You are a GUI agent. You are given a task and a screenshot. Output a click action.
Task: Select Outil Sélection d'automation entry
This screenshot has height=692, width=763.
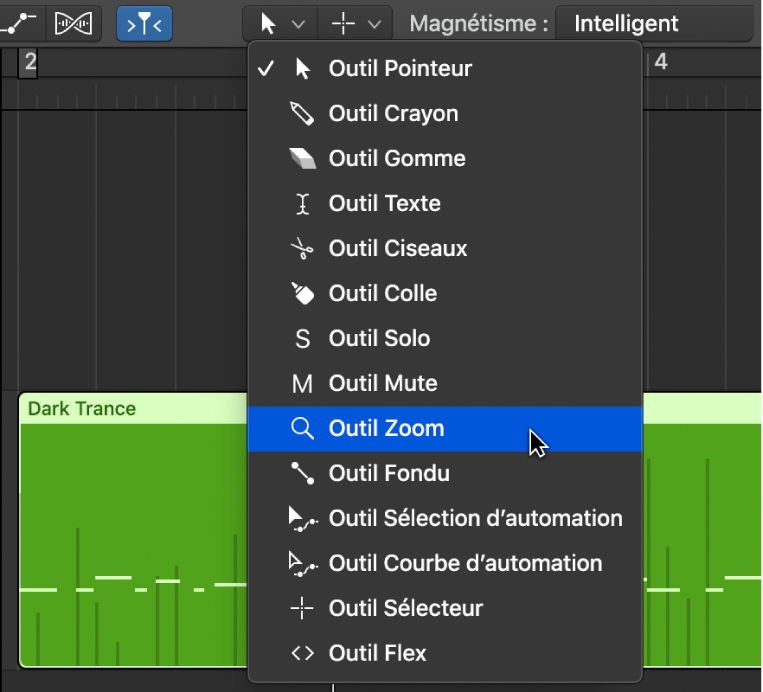coord(475,518)
